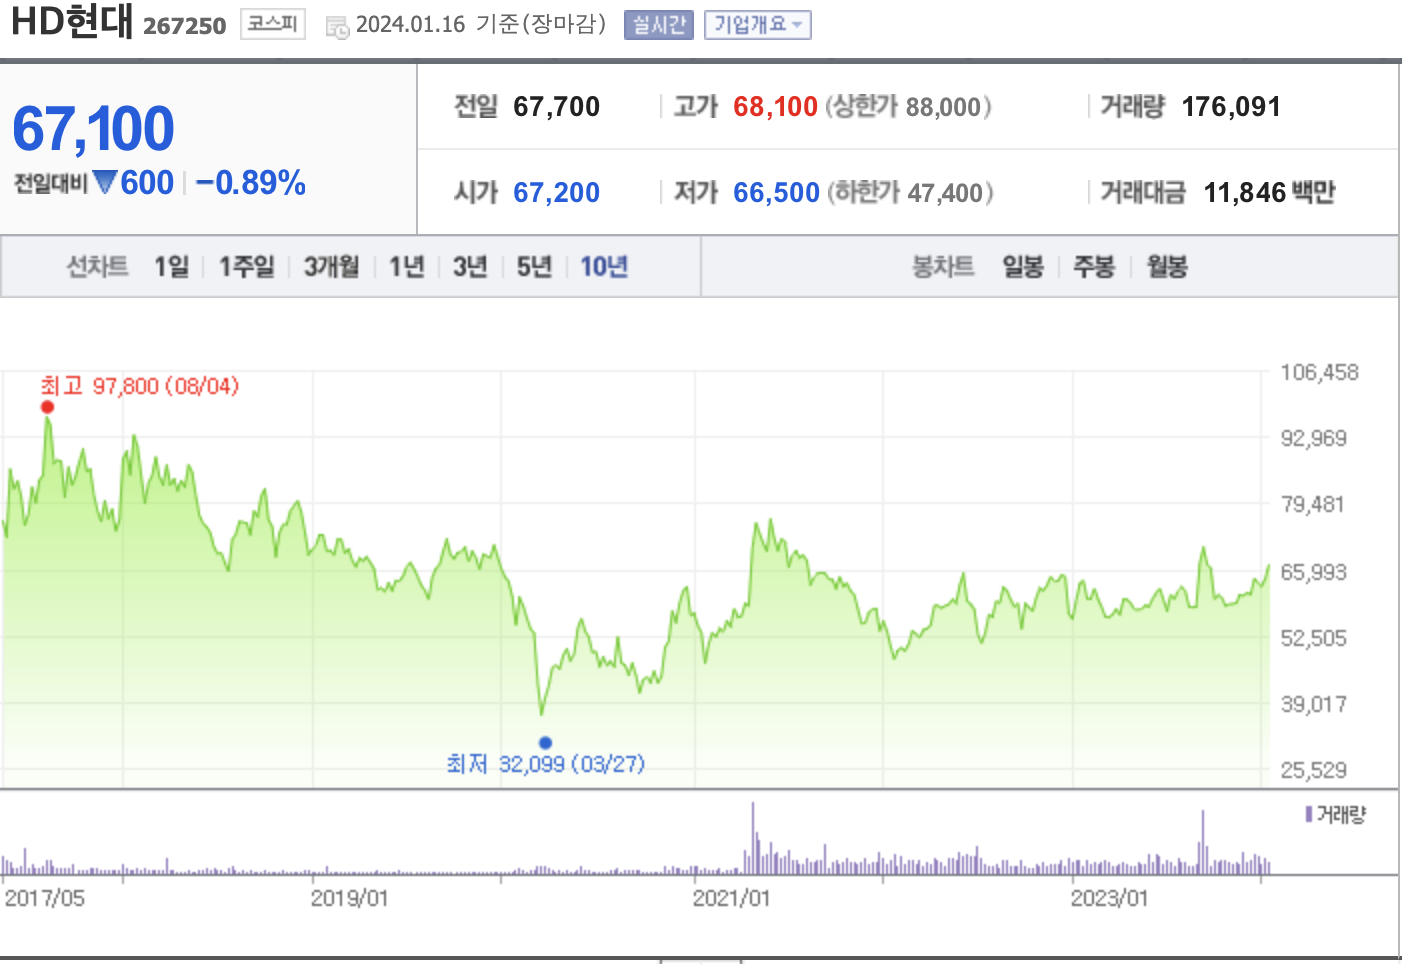Click the blue lowest-price marker dot
Image resolution: width=1402 pixels, height=964 pixels.
pos(545,742)
